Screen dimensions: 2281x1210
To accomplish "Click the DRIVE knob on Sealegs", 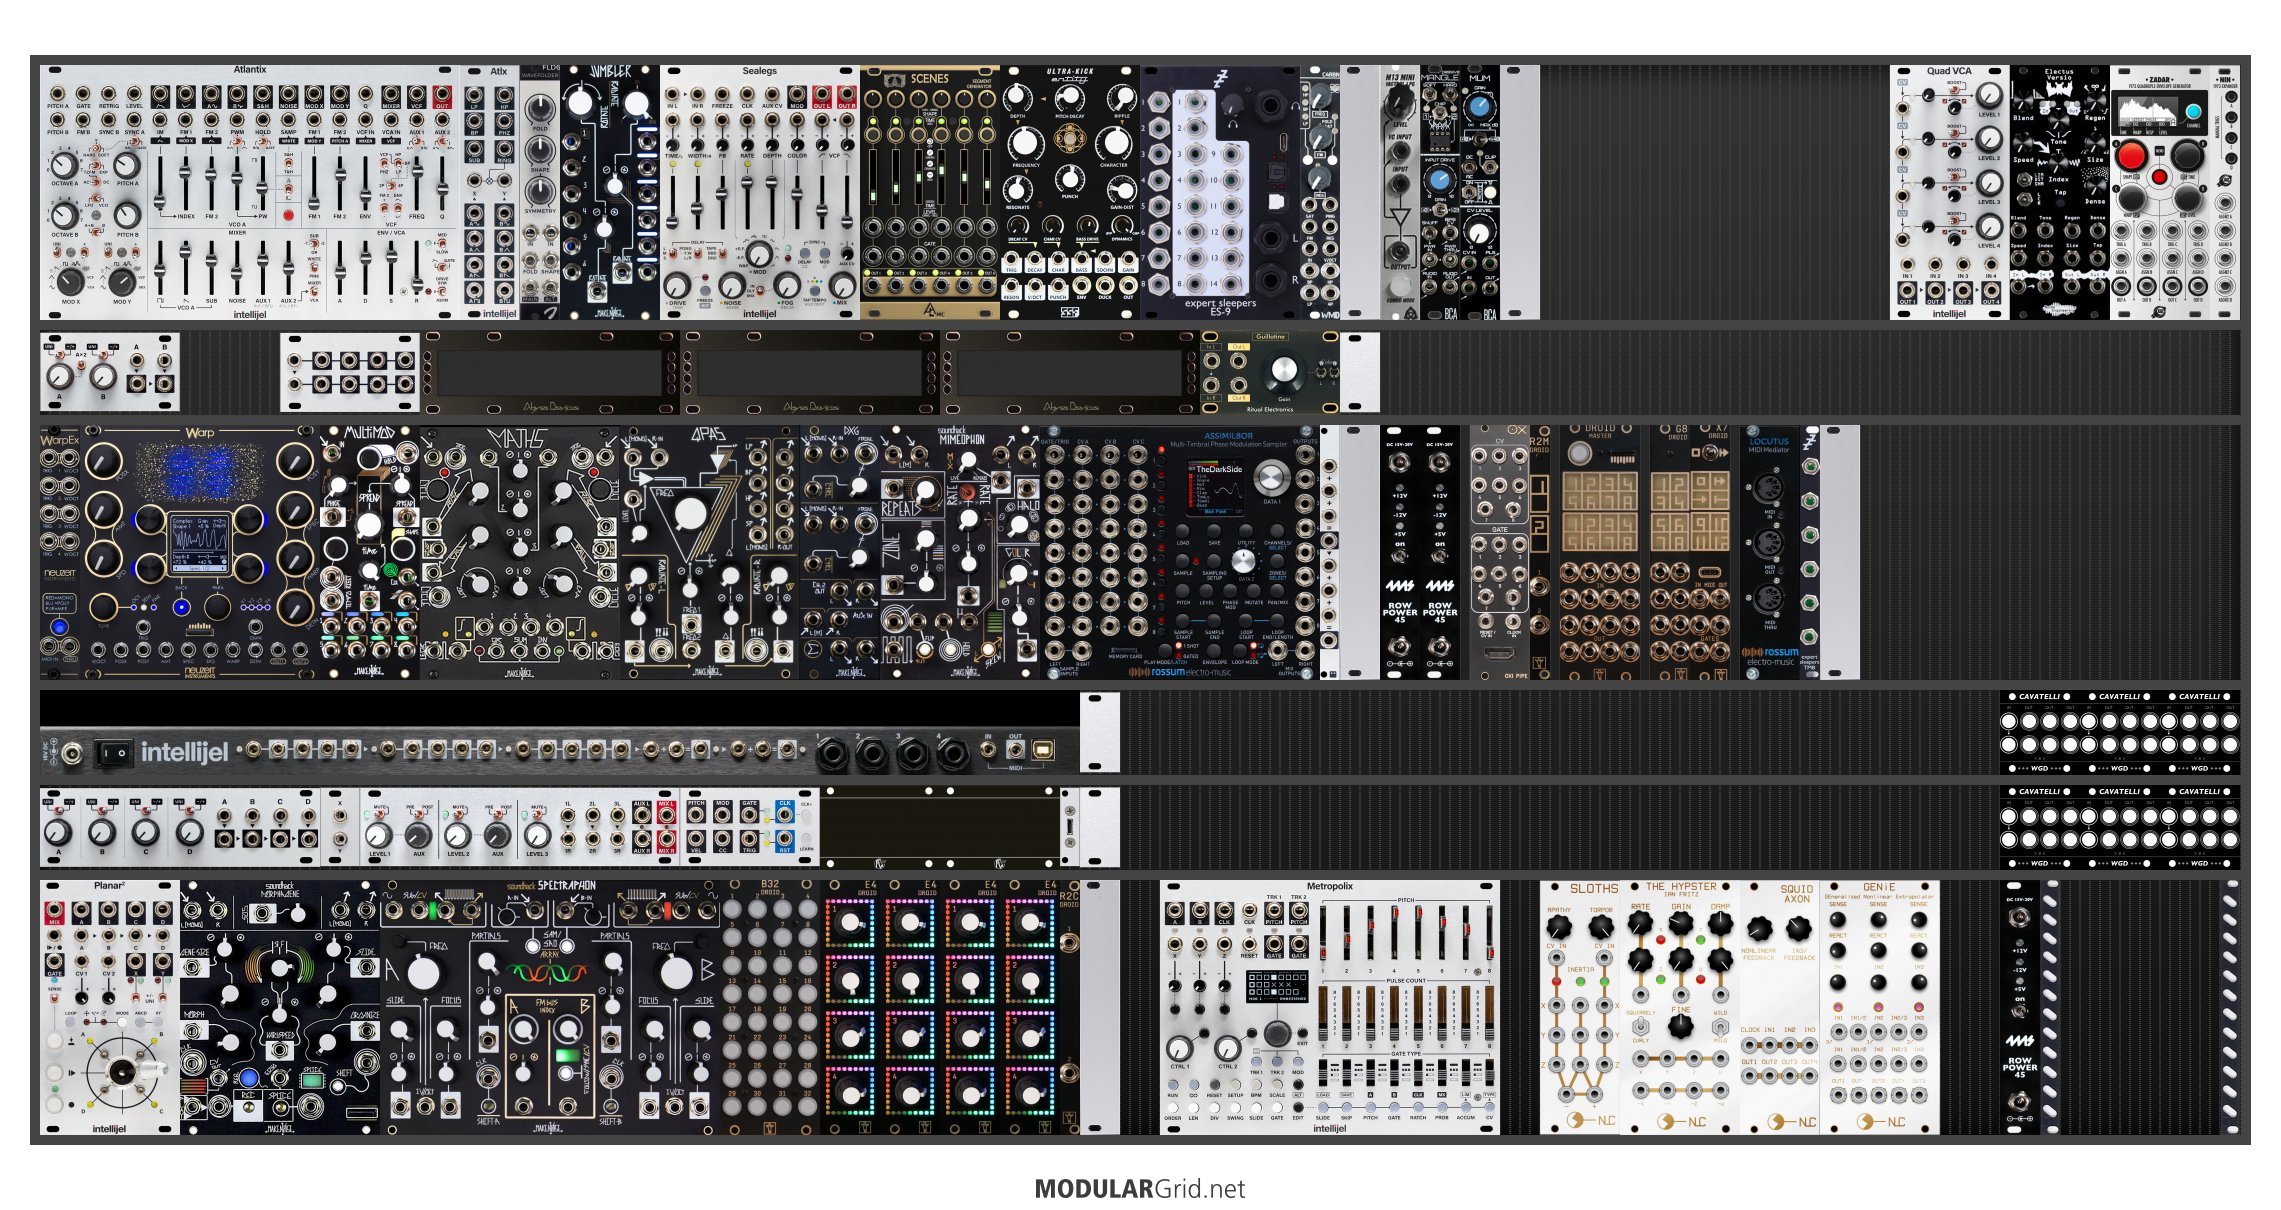I will point(677,285).
